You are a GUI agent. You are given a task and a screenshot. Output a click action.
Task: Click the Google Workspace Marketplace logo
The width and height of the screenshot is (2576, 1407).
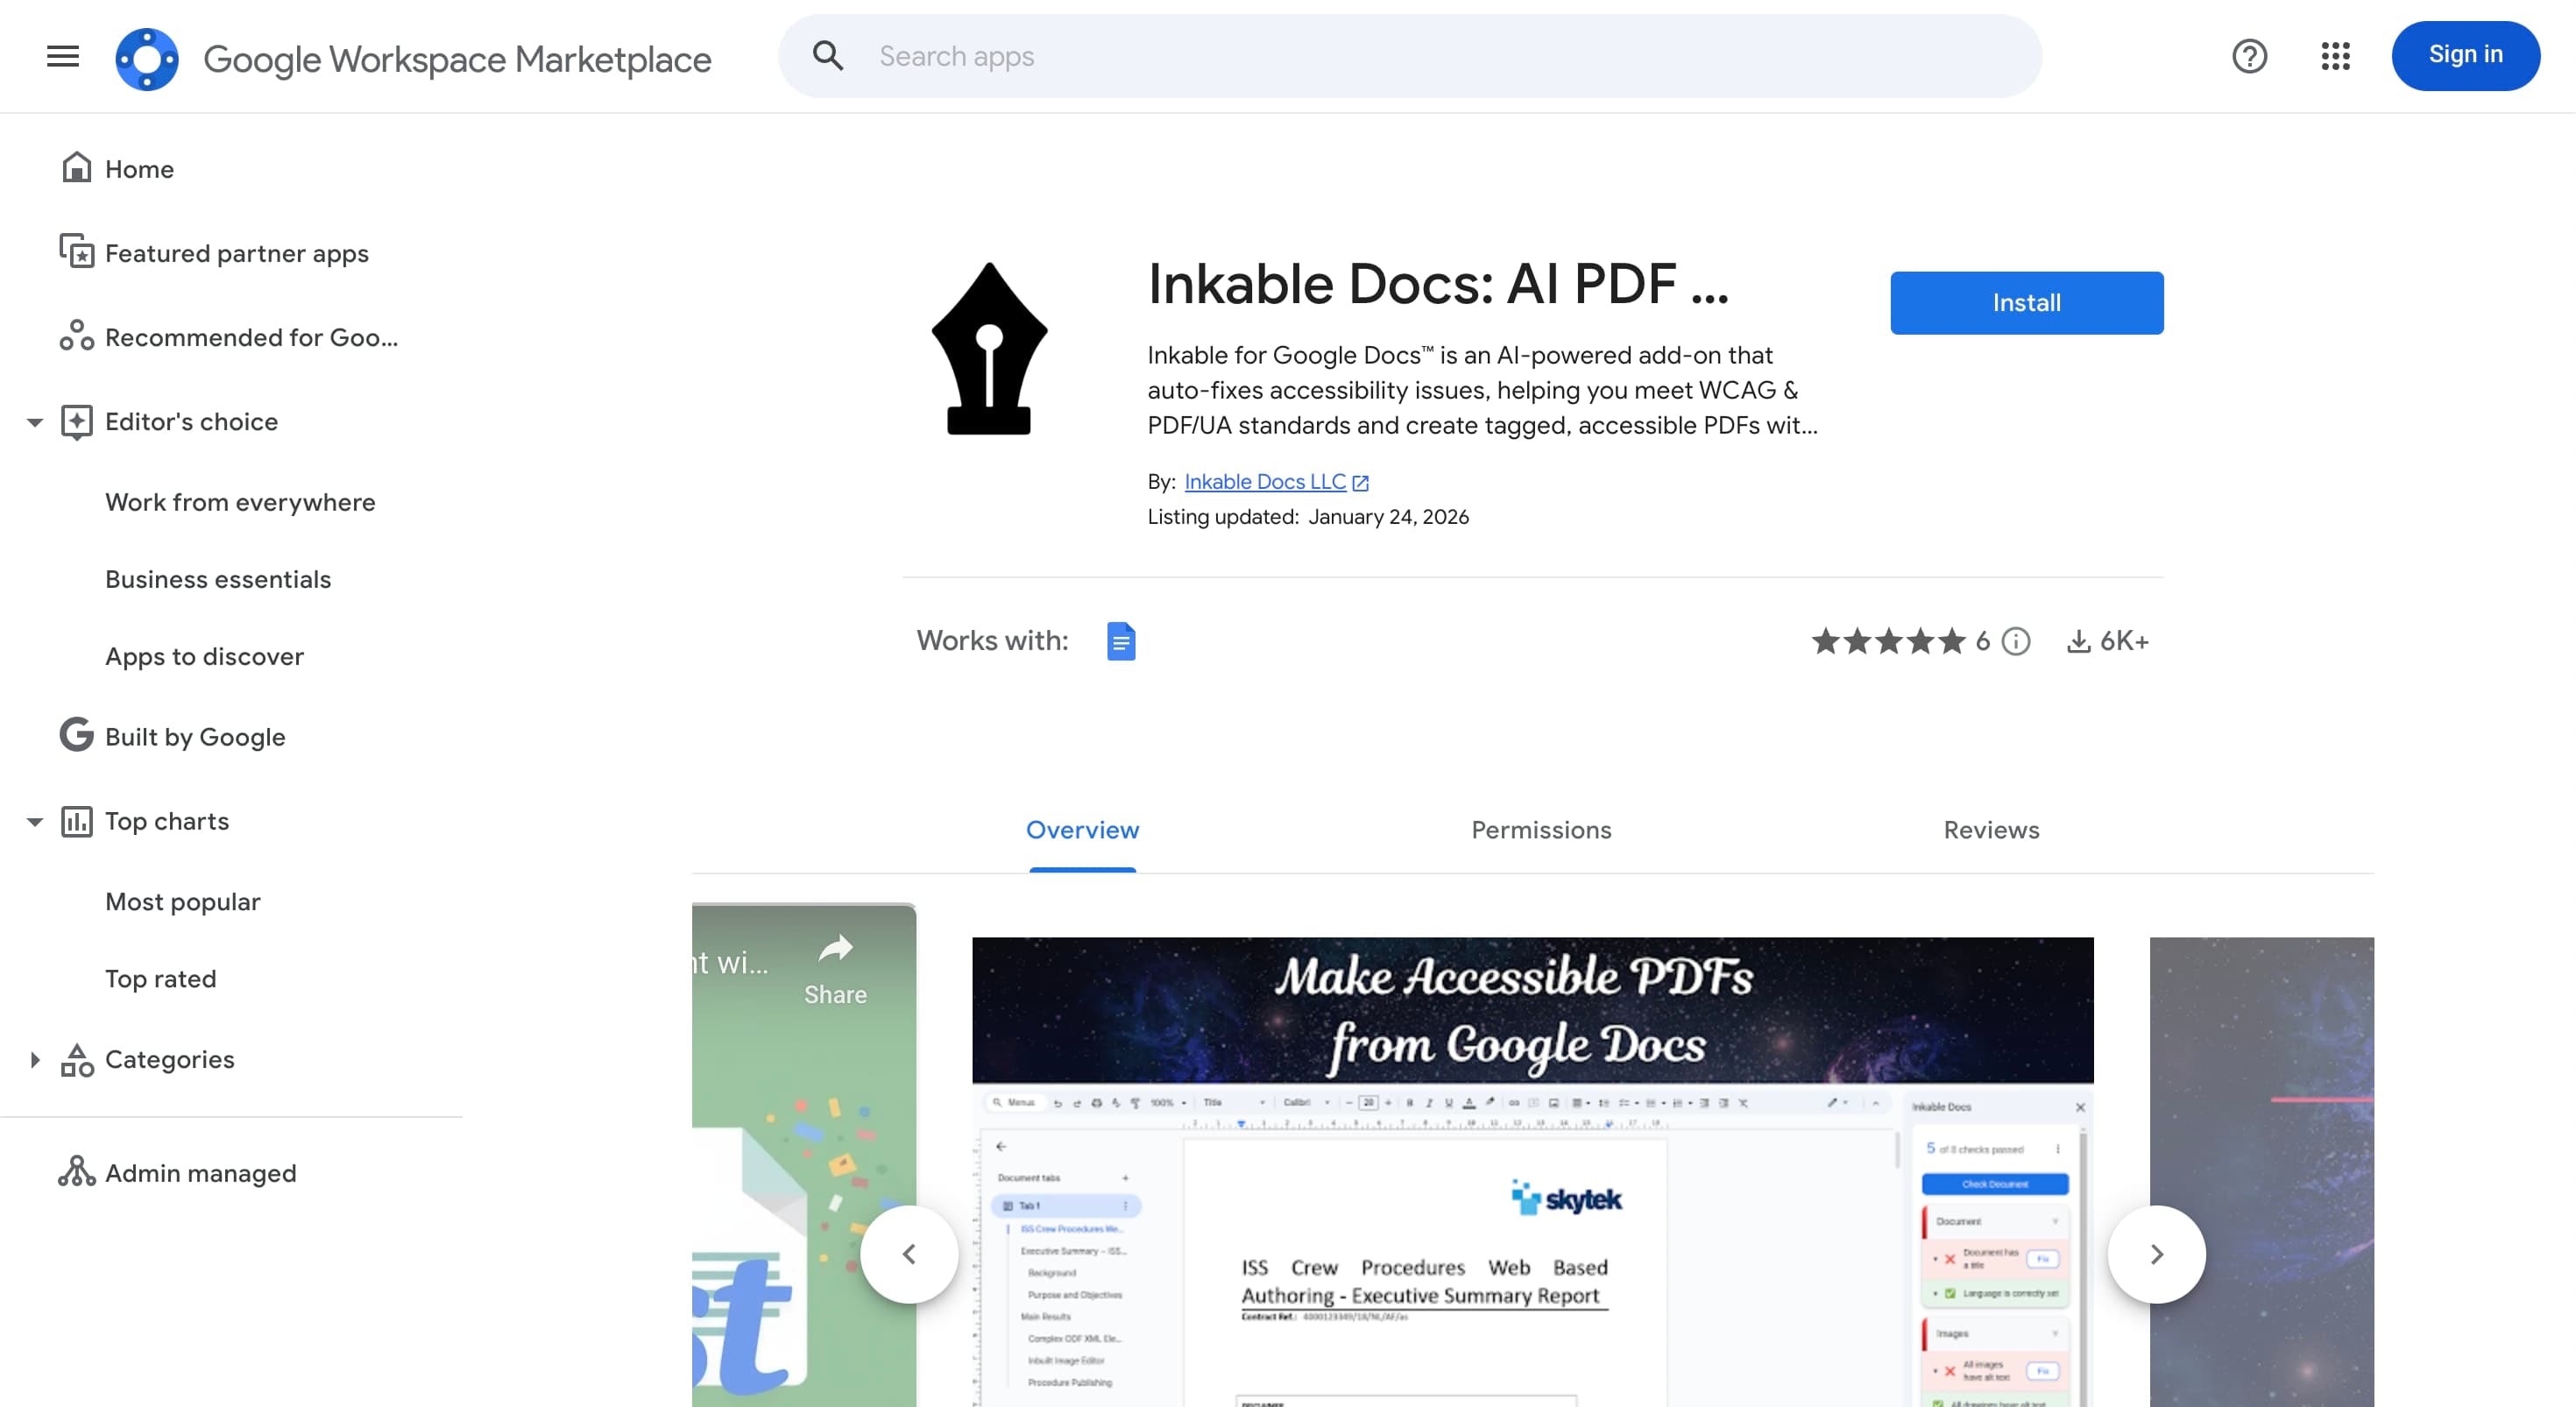147,58
